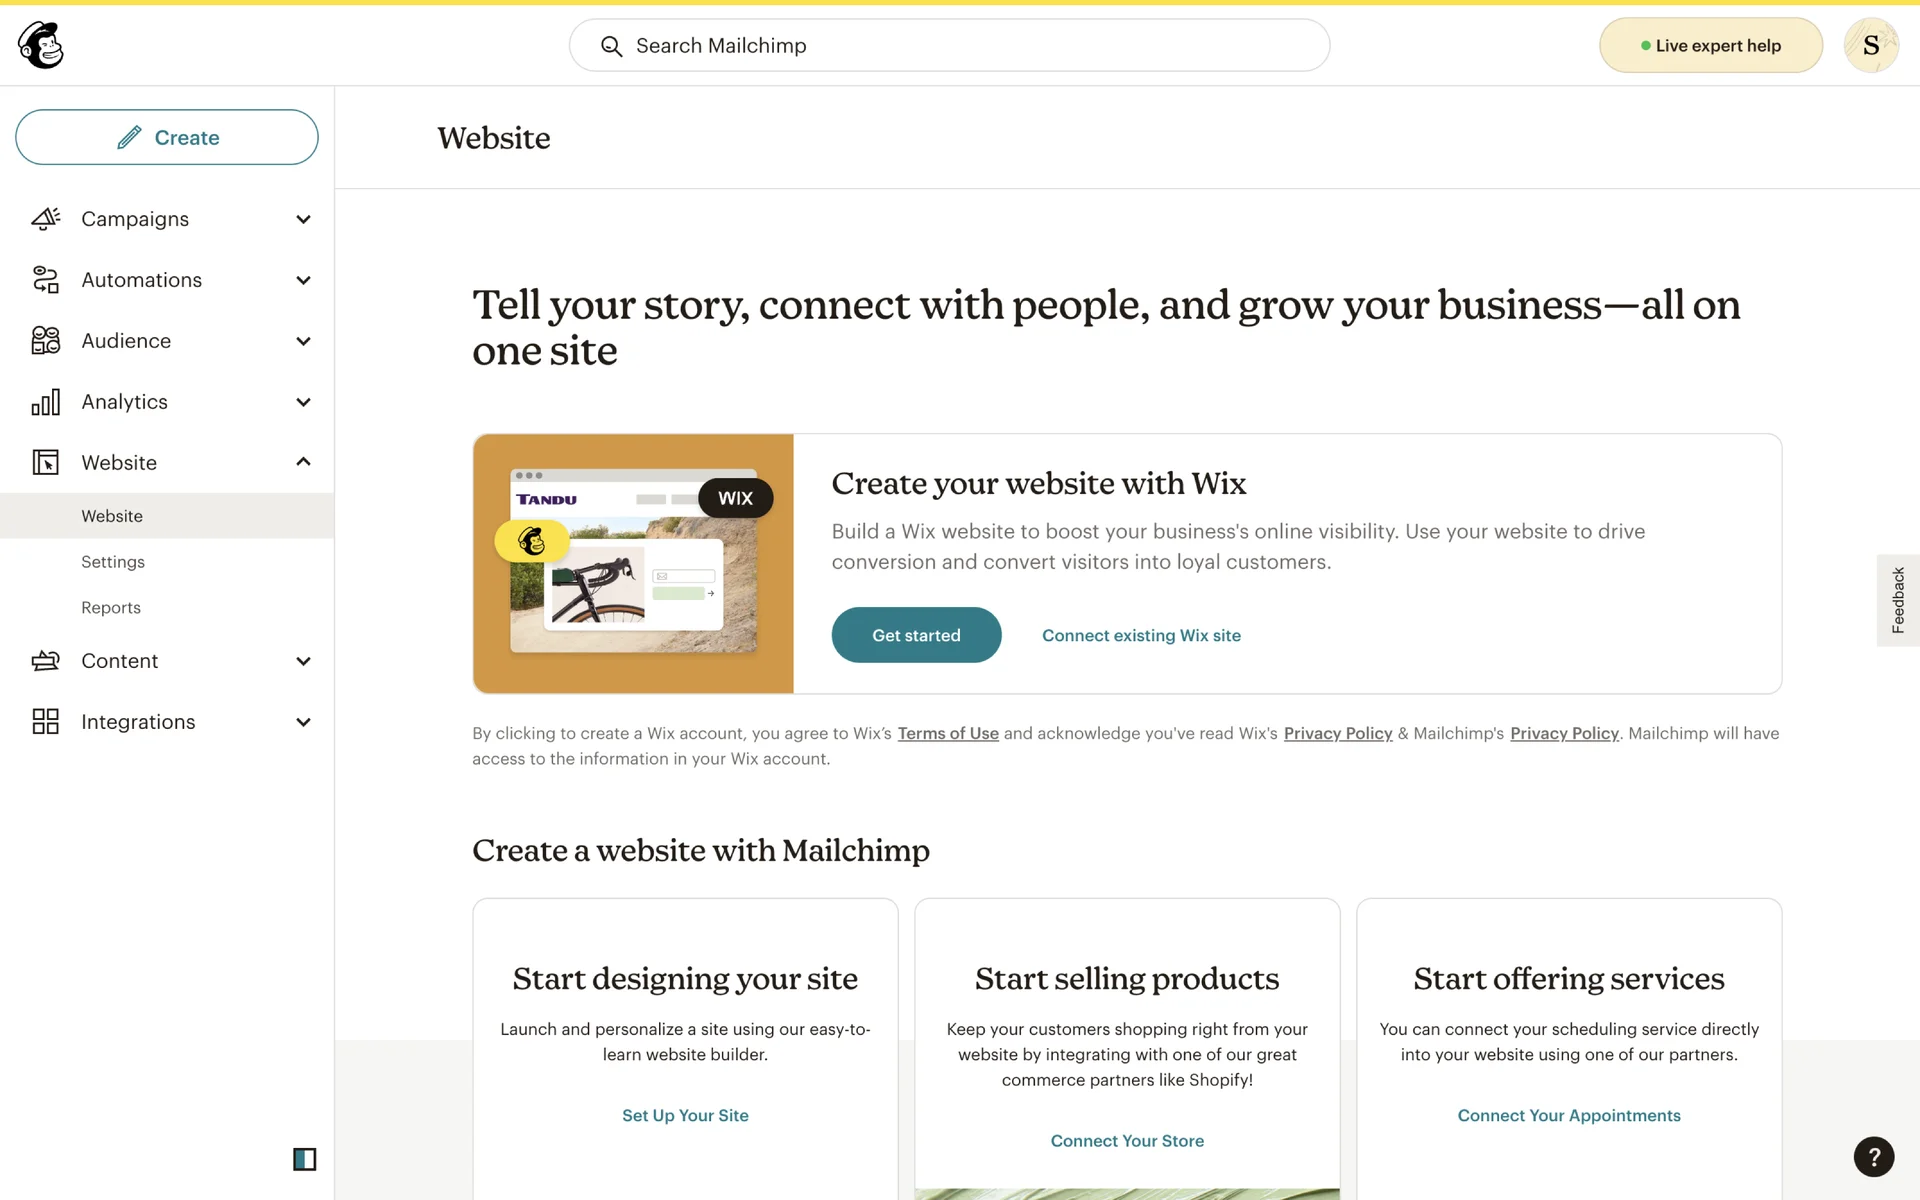This screenshot has height=1200, width=1920.
Task: Expand the Campaigns section chevron
Action: pyautogui.click(x=303, y=219)
